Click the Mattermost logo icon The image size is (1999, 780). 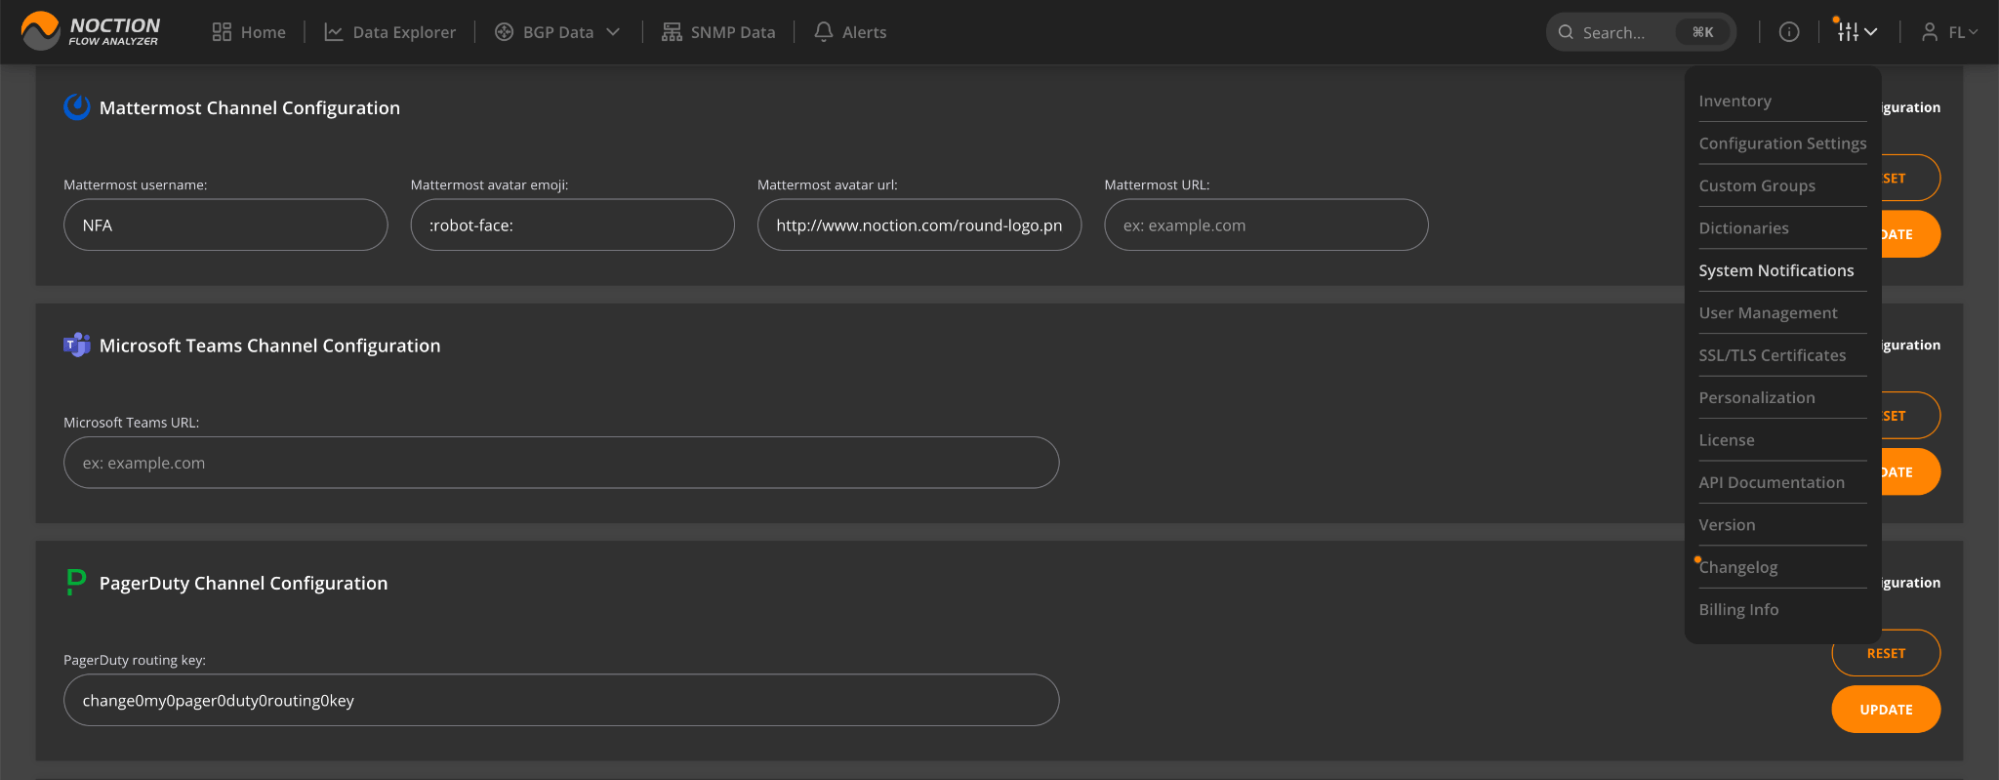[x=77, y=107]
